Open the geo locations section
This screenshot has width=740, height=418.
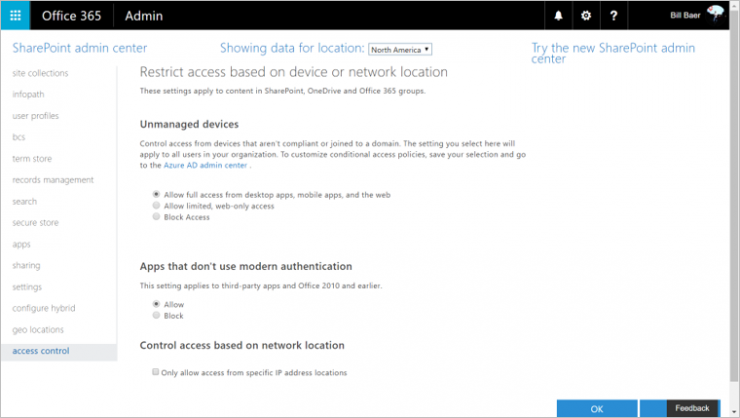pyautogui.click(x=38, y=329)
